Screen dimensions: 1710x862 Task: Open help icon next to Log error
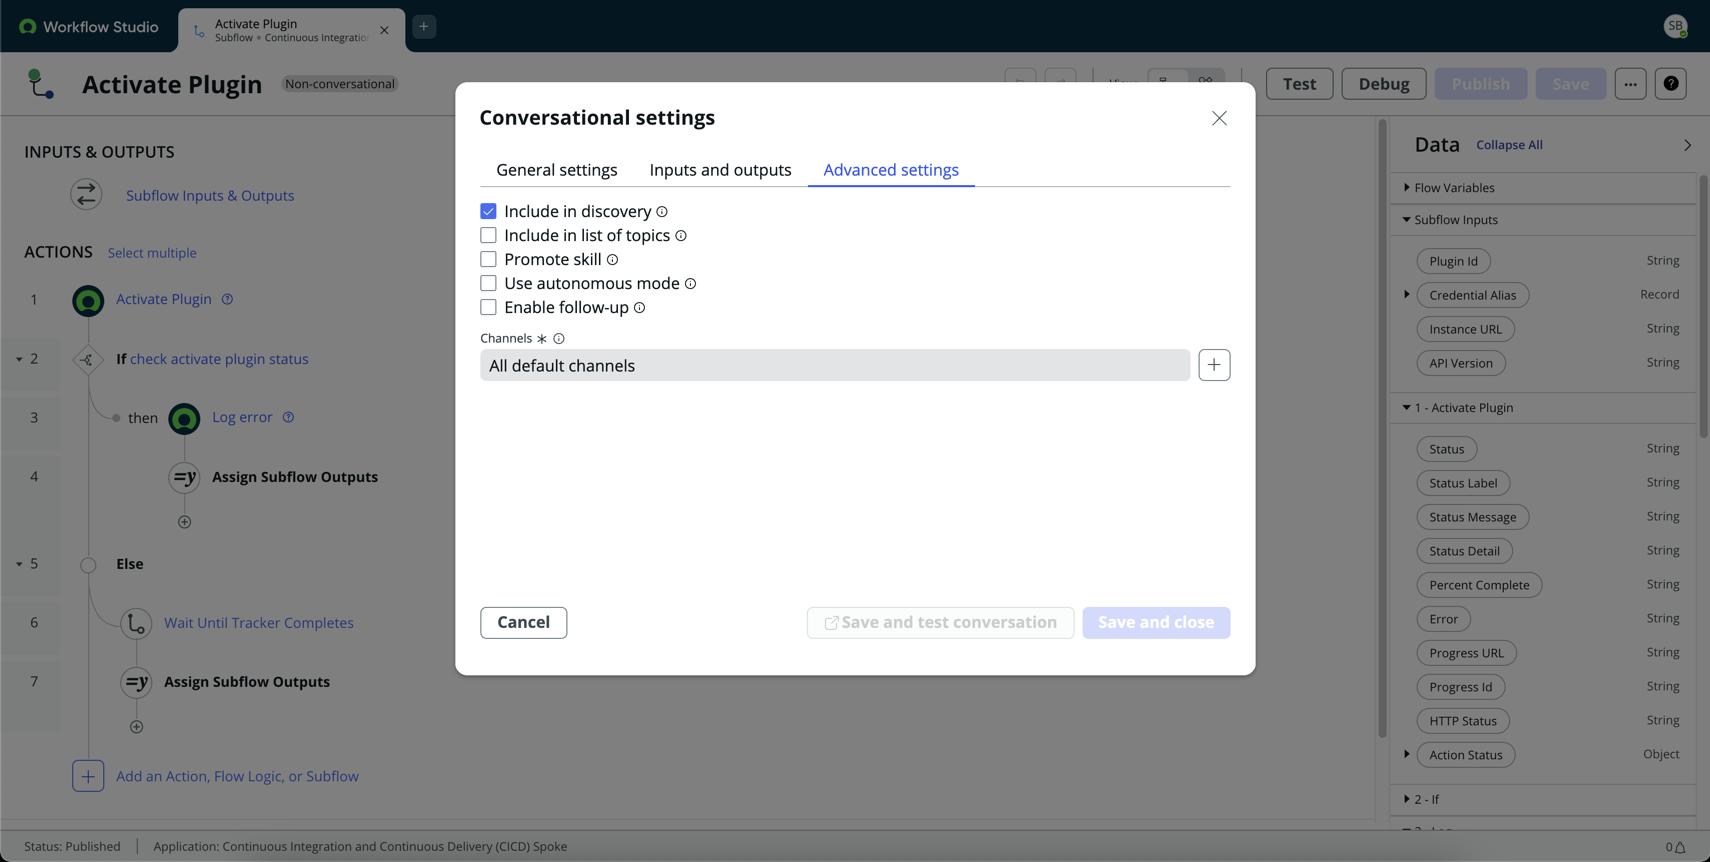[x=288, y=417]
